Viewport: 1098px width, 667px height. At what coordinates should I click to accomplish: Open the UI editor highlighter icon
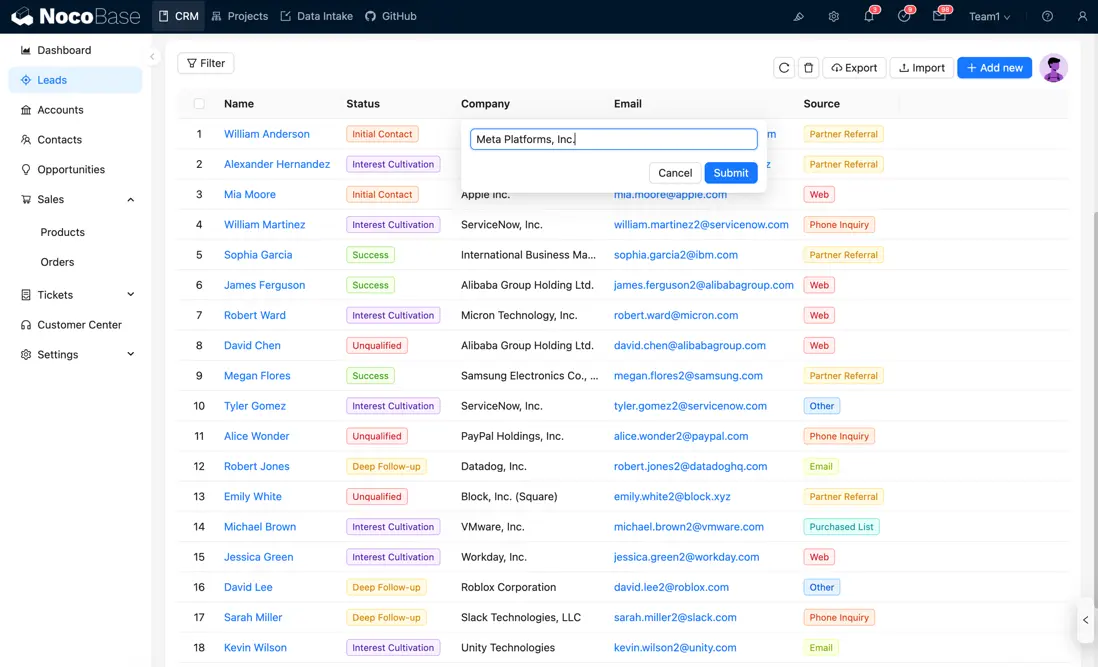point(798,17)
